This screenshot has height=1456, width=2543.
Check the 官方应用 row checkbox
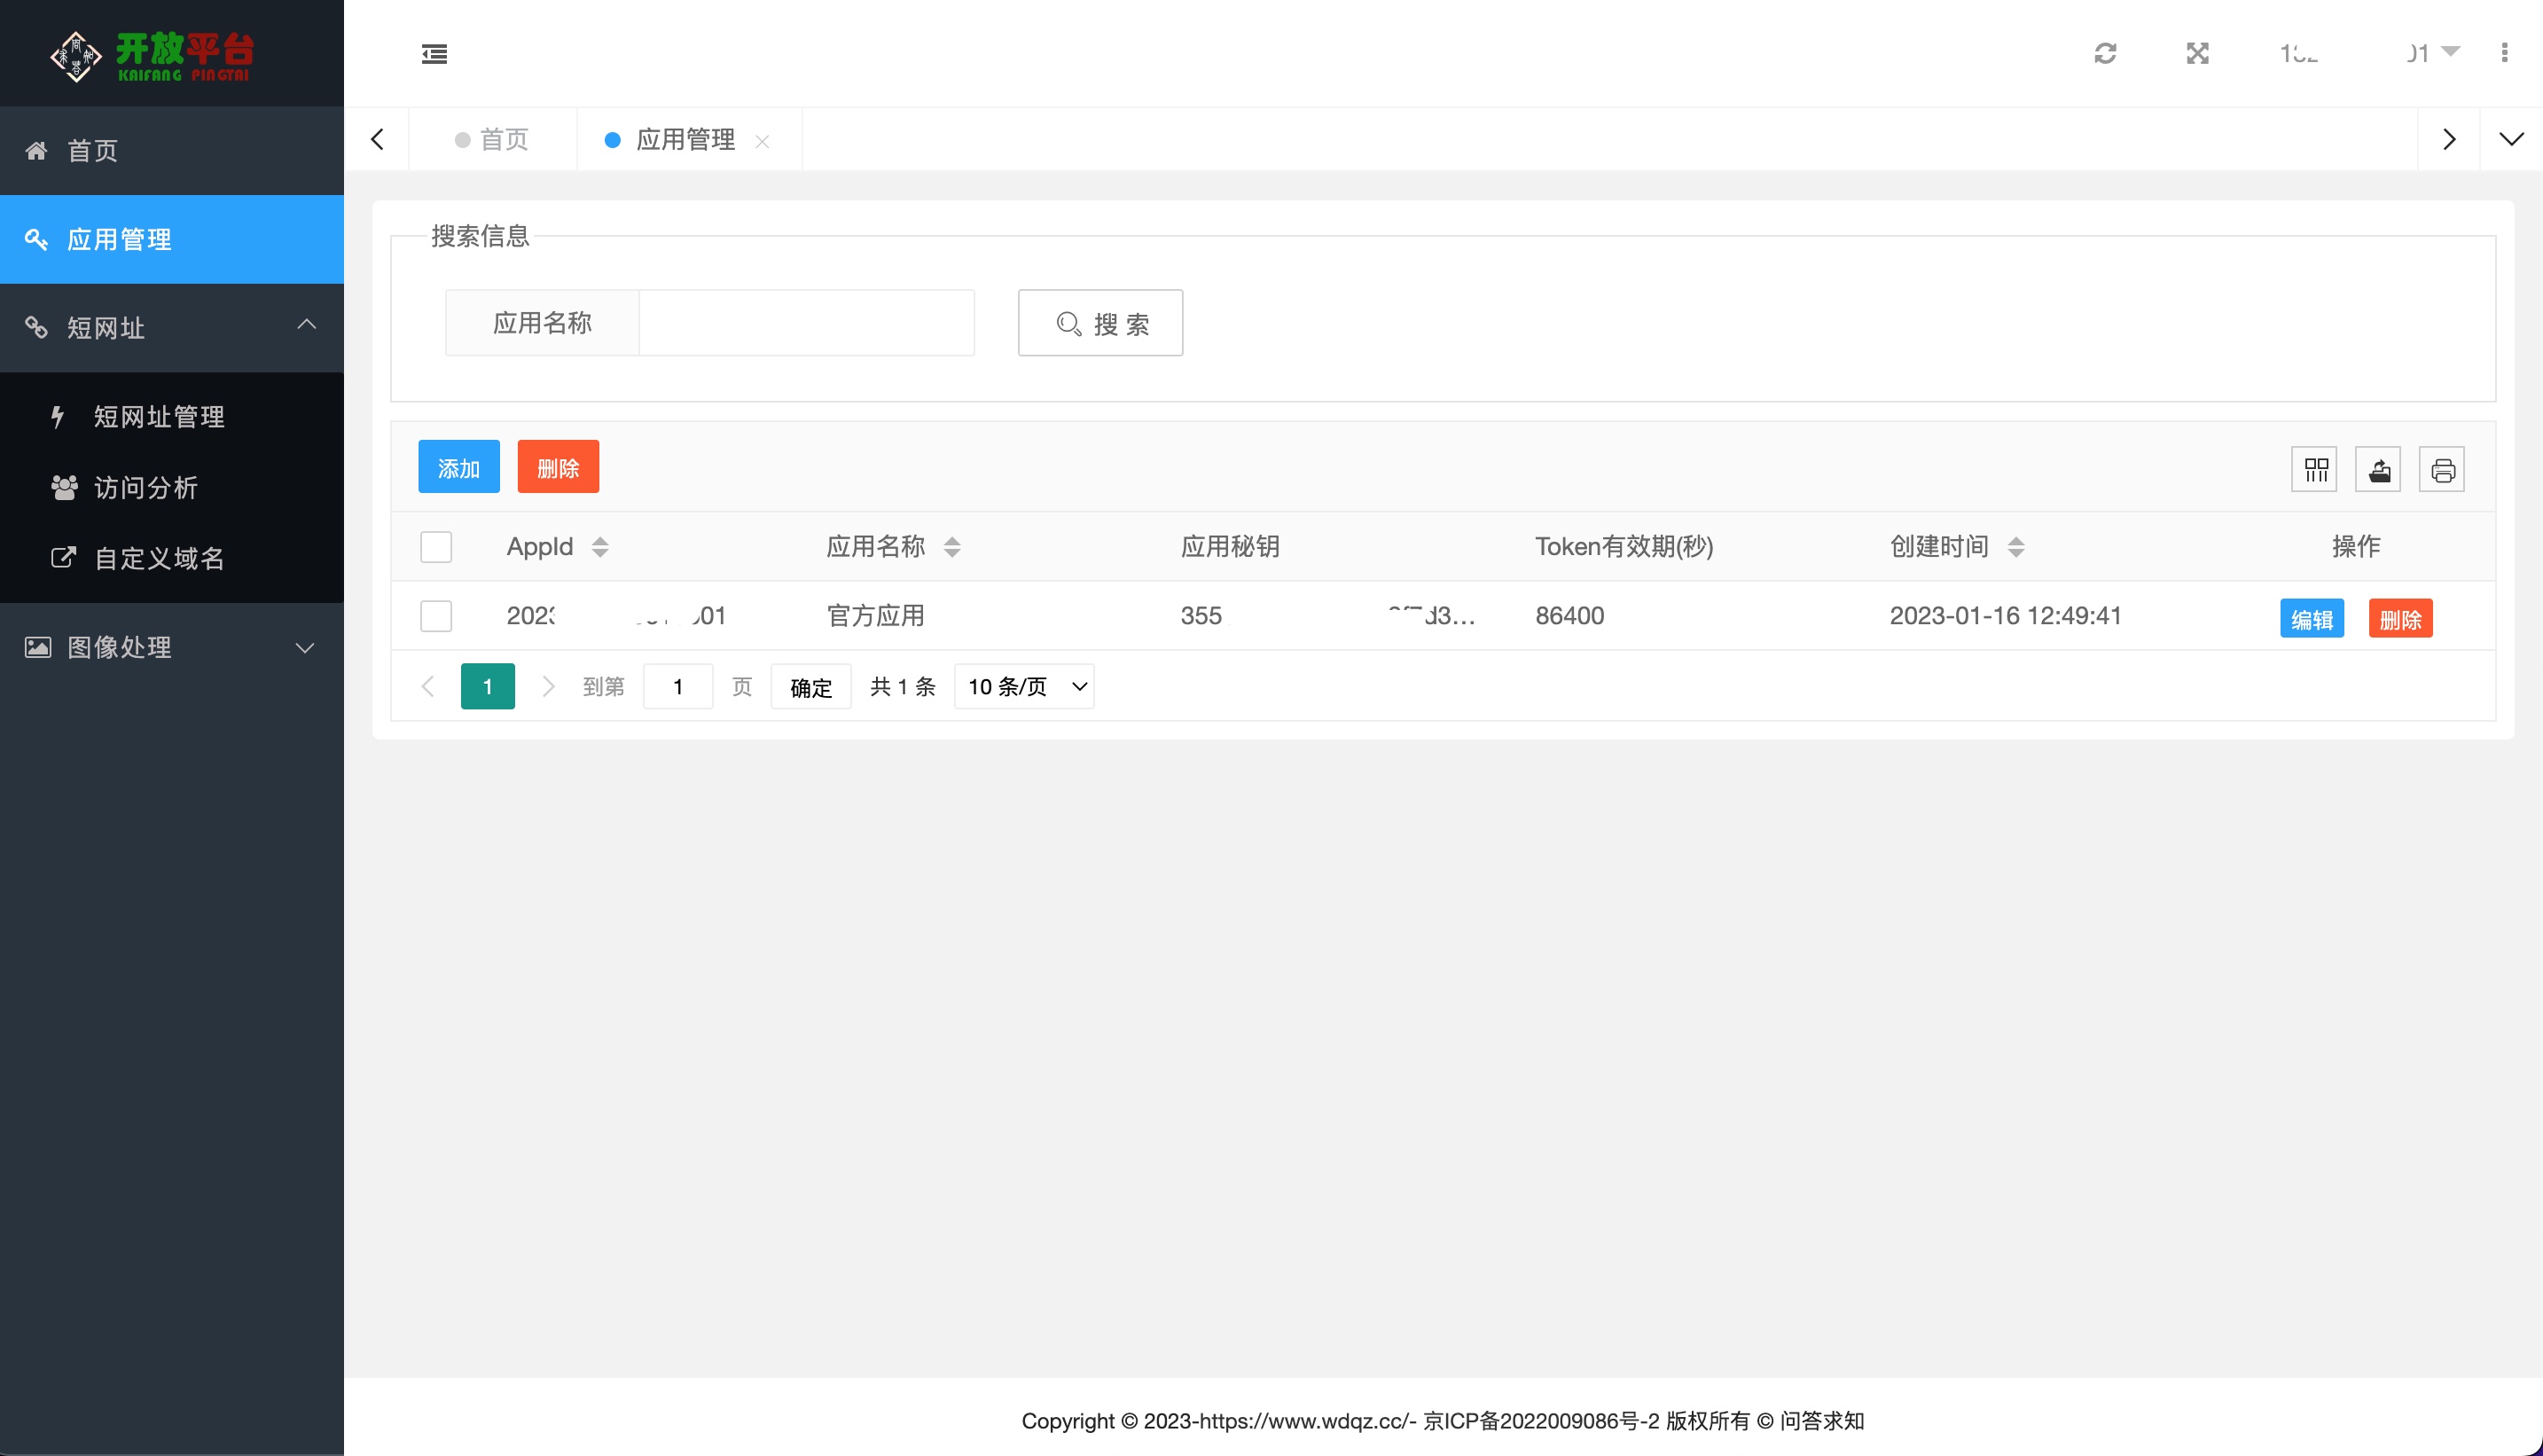coord(436,616)
